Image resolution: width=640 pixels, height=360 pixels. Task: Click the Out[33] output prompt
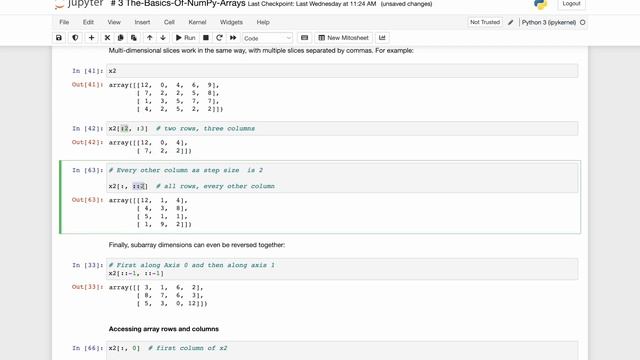coord(88,287)
